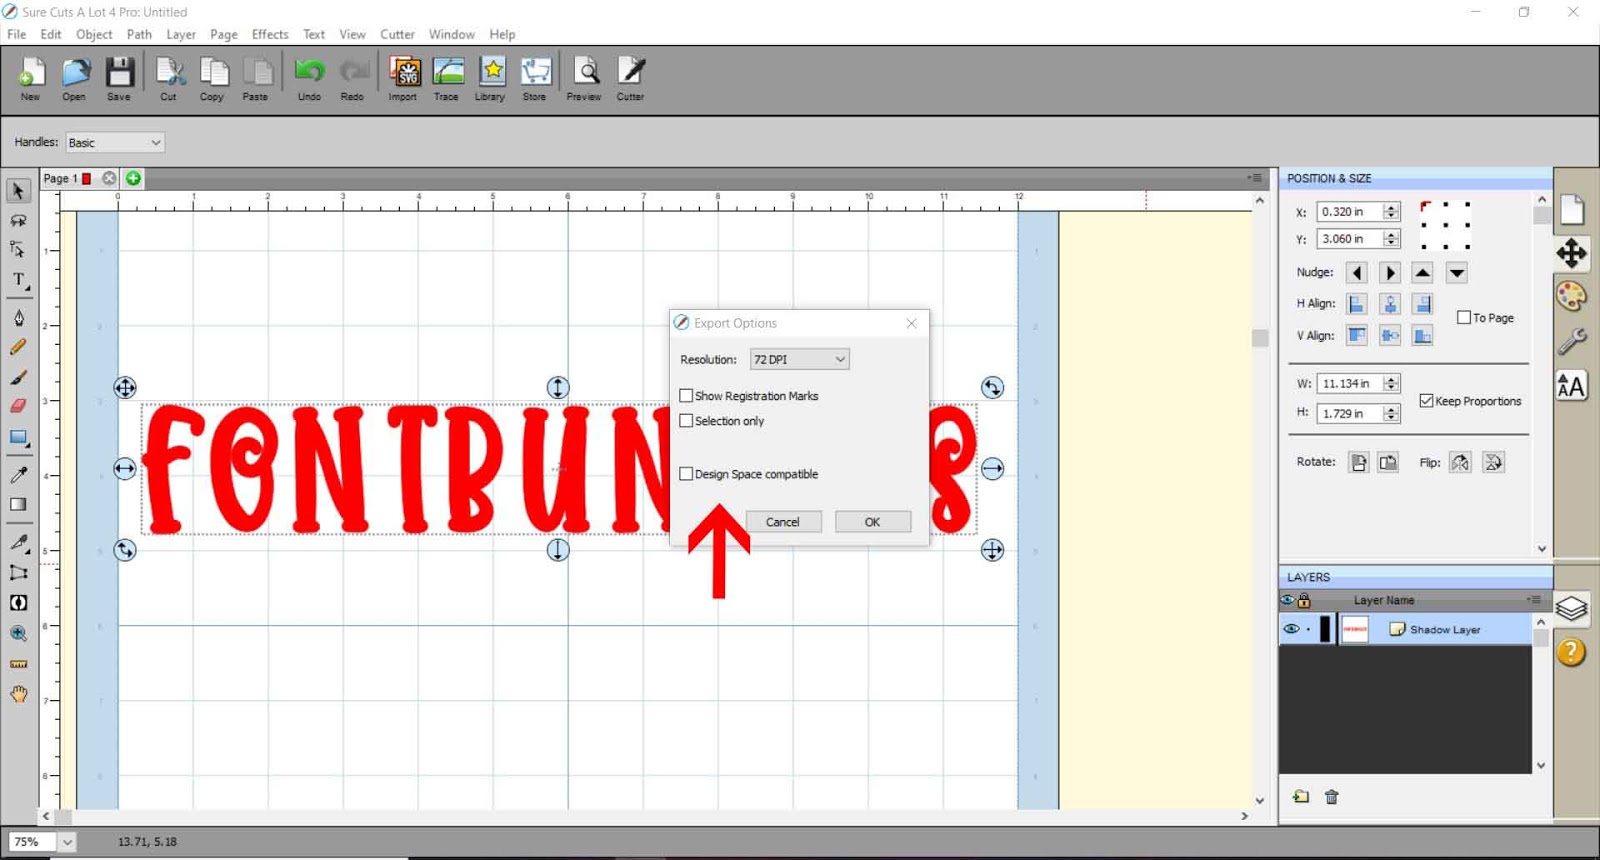This screenshot has width=1600, height=860.
Task: Enable Show Registration Marks checkbox
Action: (686, 396)
